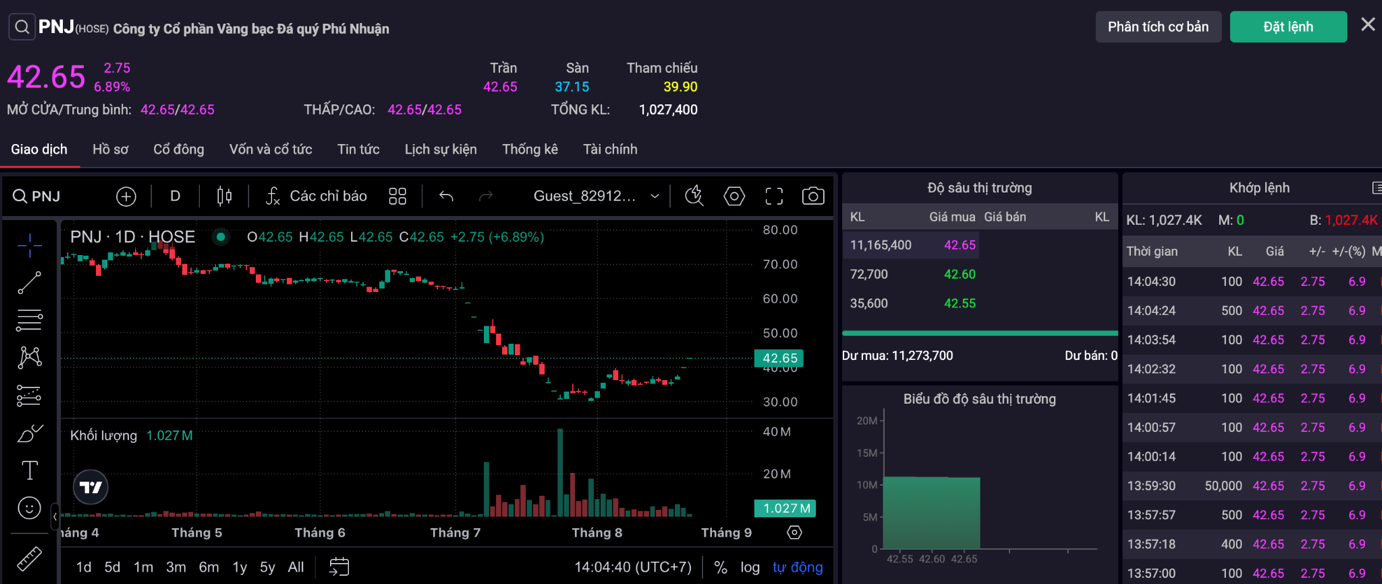1382x584 pixels.
Task: Open the Tài chính tab
Action: click(x=610, y=149)
